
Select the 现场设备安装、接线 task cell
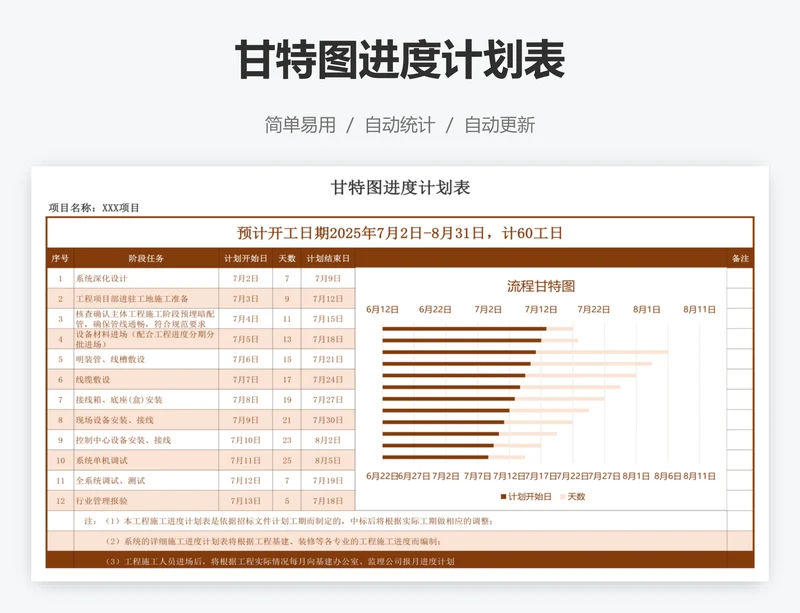tap(146, 420)
